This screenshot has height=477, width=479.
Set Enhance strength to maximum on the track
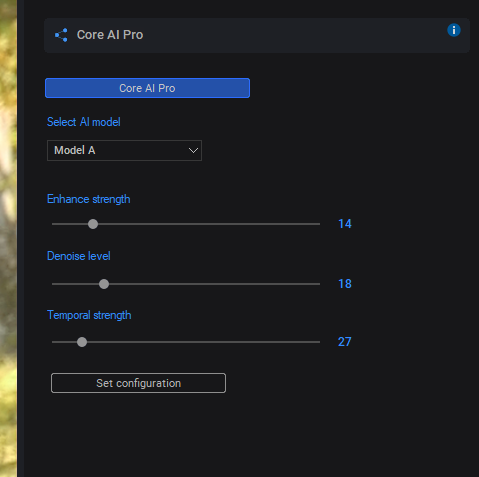(x=319, y=224)
